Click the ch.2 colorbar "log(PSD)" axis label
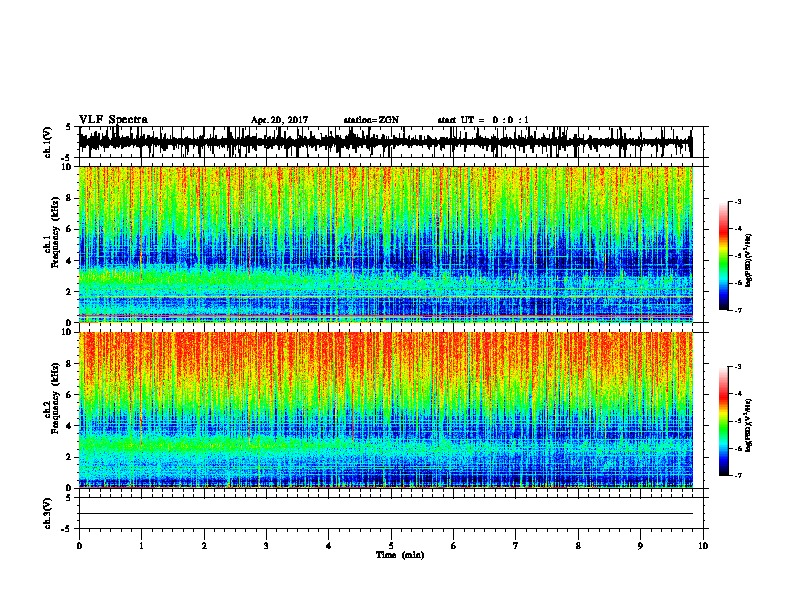The height and width of the screenshot is (612, 792). click(x=749, y=425)
